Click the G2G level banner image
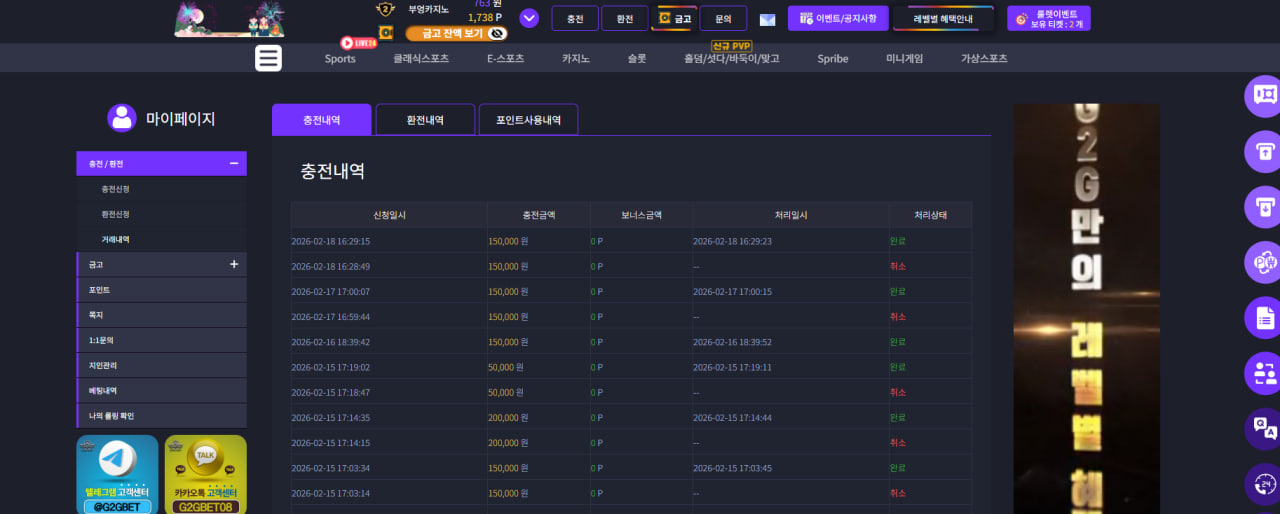The height and width of the screenshot is (514, 1280). coord(1087,308)
